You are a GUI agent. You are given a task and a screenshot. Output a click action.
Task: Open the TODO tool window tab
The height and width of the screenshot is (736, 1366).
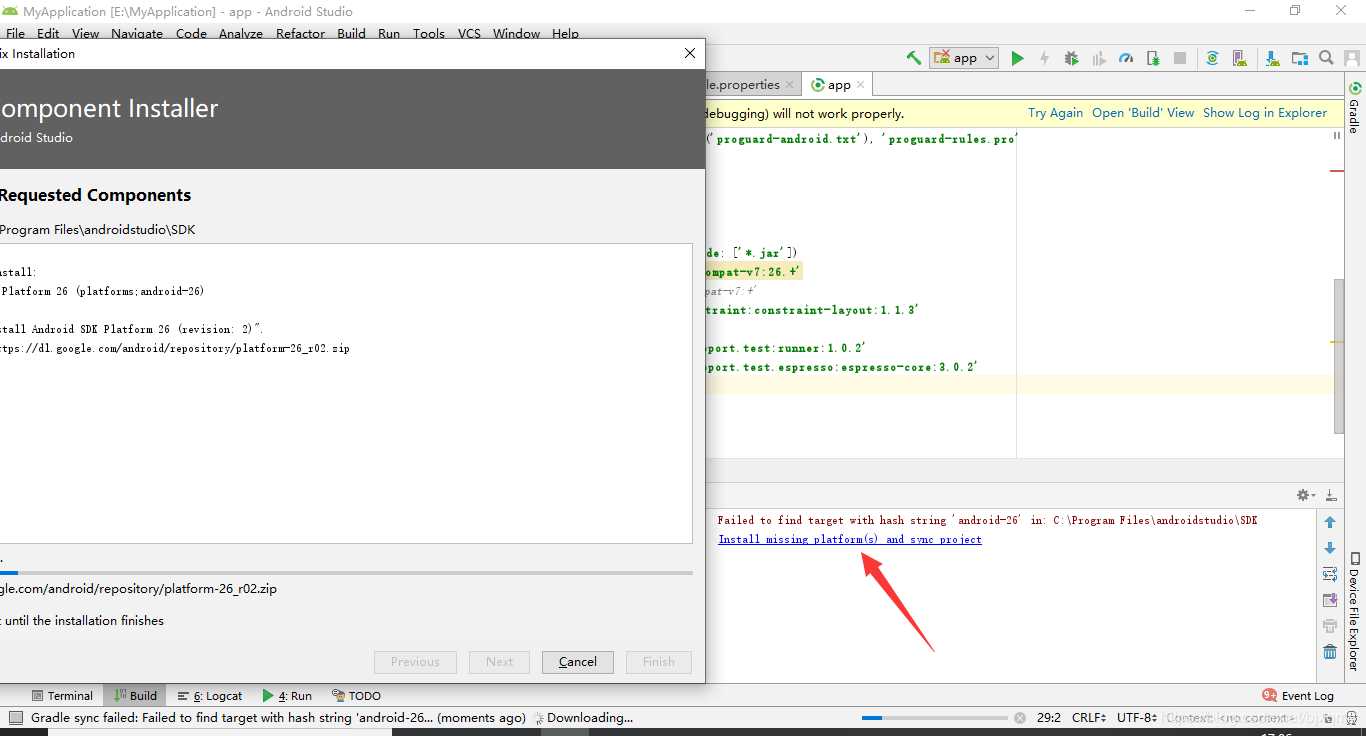pyautogui.click(x=356, y=695)
